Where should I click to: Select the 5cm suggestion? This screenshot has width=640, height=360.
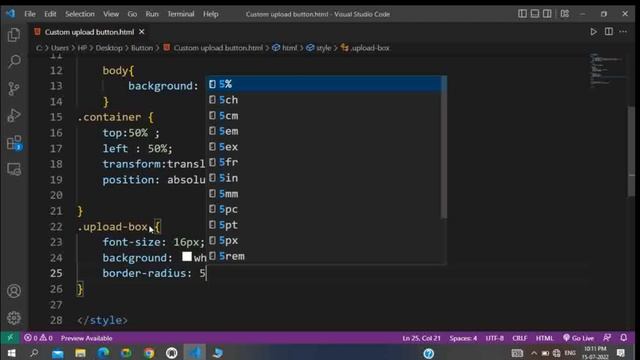[x=325, y=116]
